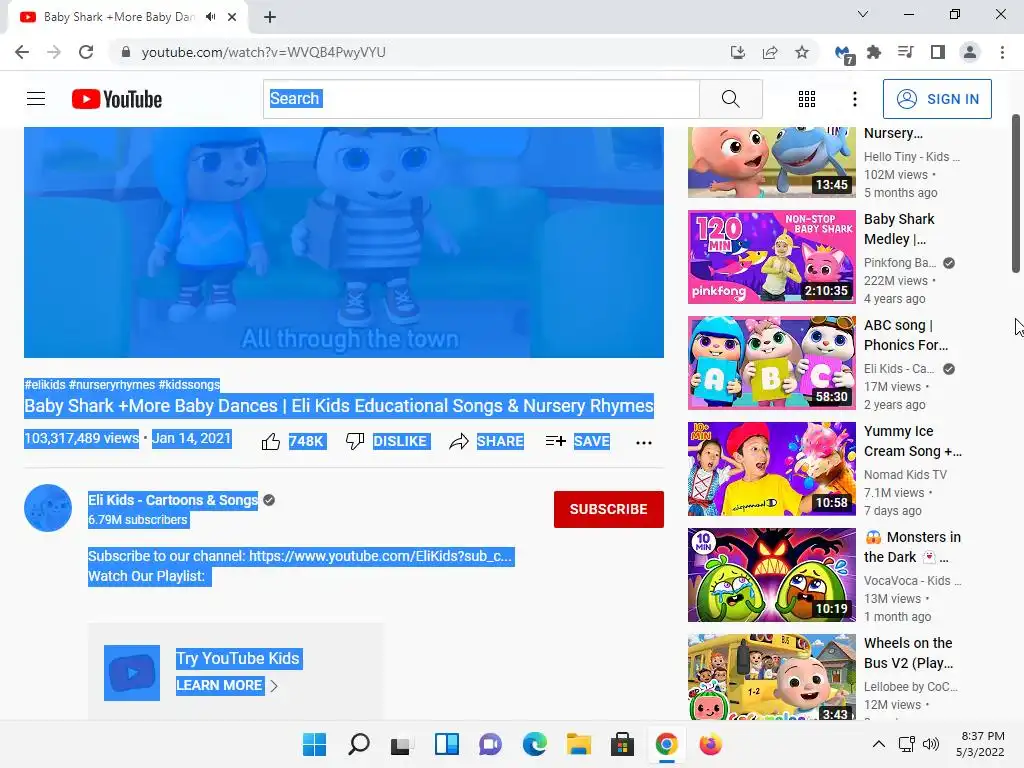
Task: Click the SIGN IN button
Action: pos(937,99)
